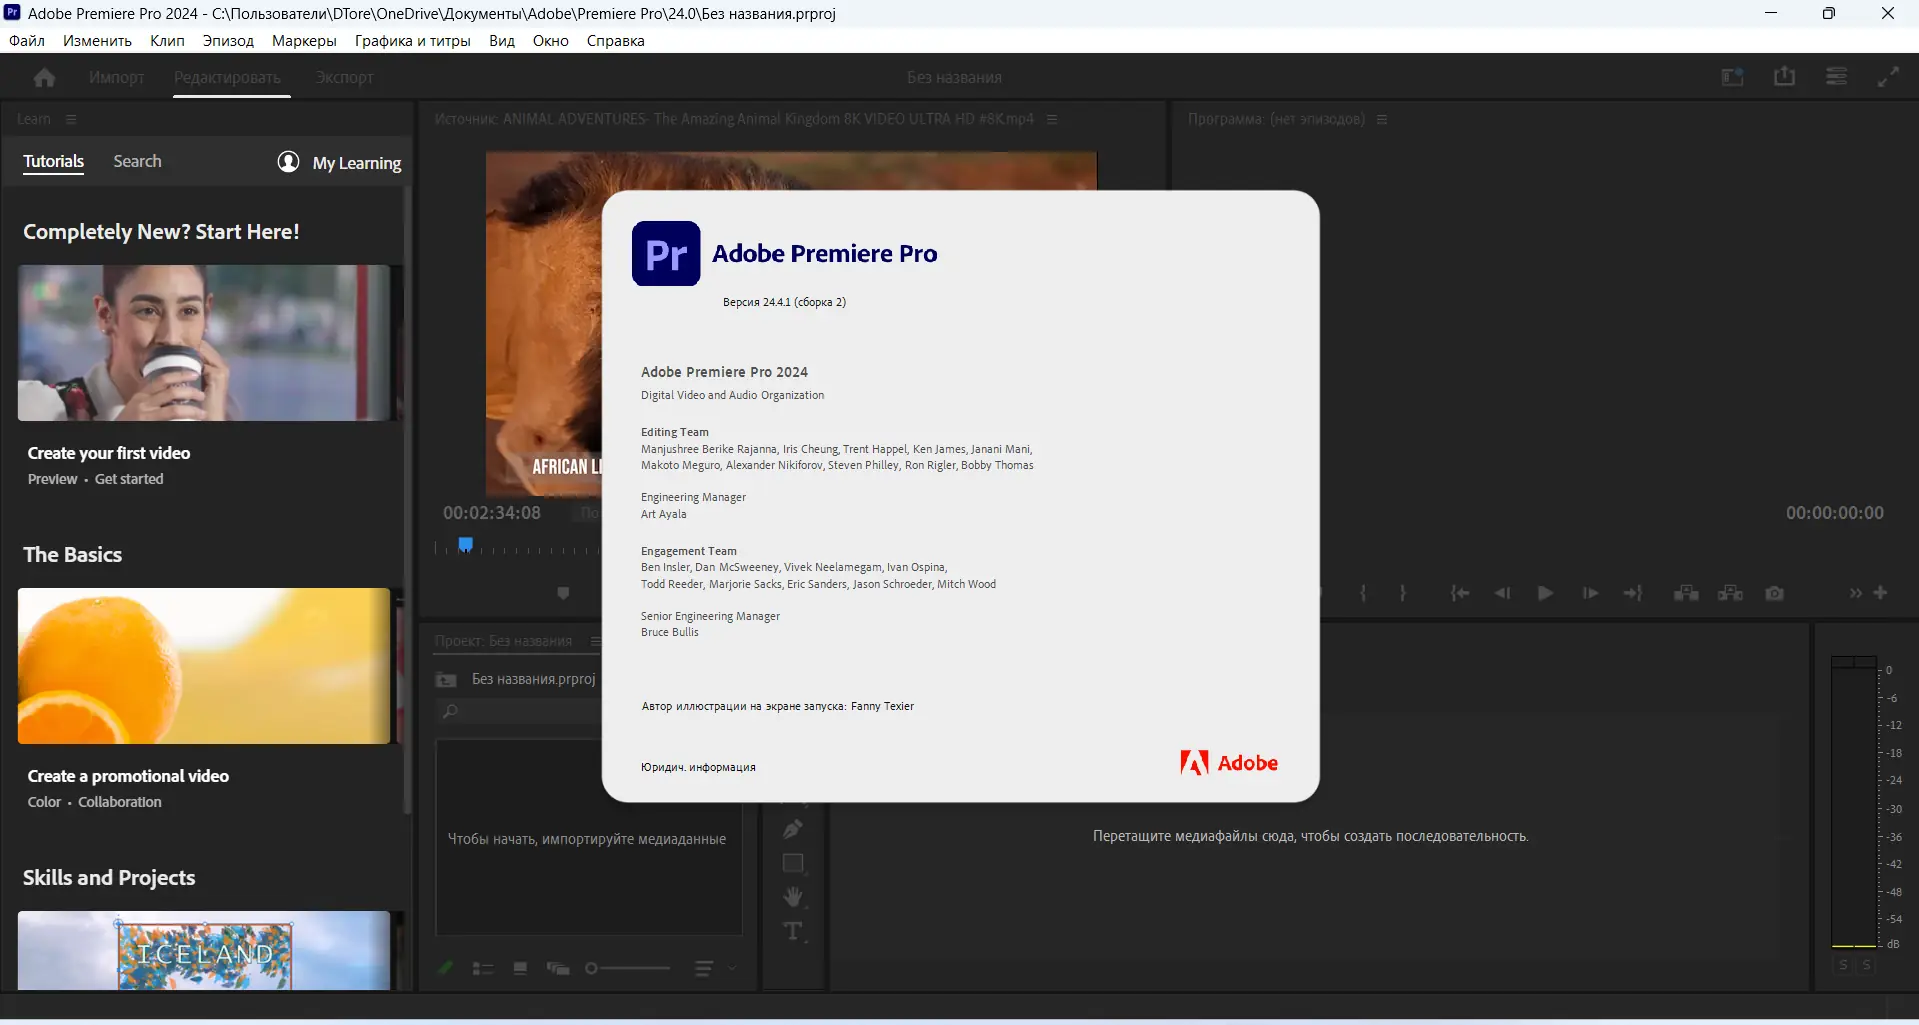
Task: Adjust the Project panel thumbnail zoom slider
Action: (x=627, y=968)
